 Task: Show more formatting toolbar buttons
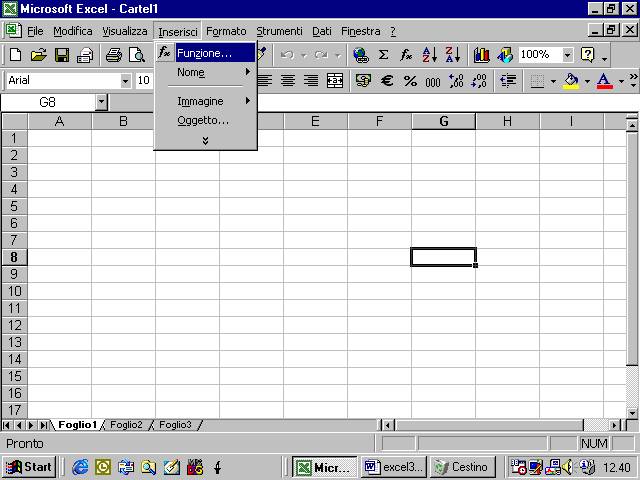(x=633, y=80)
